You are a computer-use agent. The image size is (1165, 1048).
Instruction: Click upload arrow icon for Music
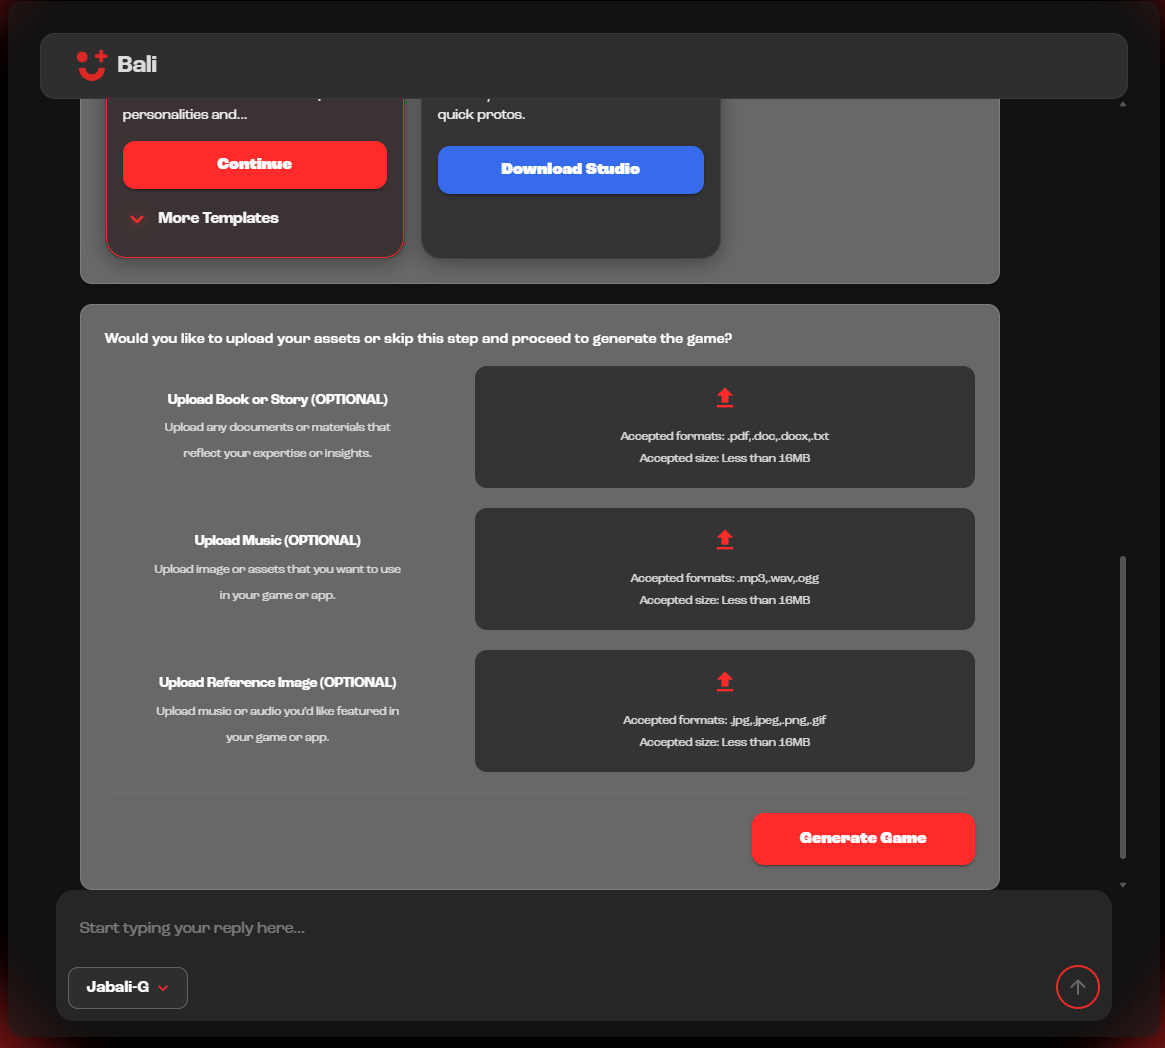pyautogui.click(x=725, y=540)
